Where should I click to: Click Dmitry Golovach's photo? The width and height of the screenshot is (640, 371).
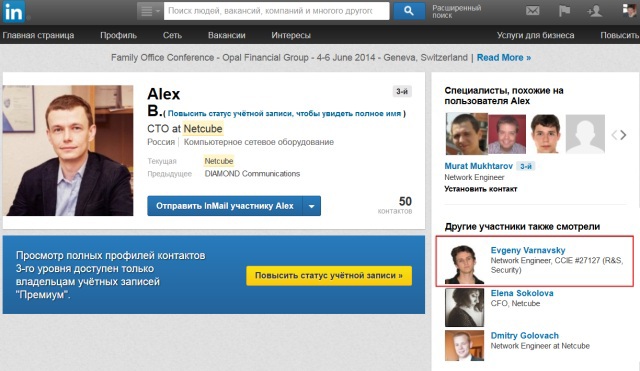coord(464,345)
